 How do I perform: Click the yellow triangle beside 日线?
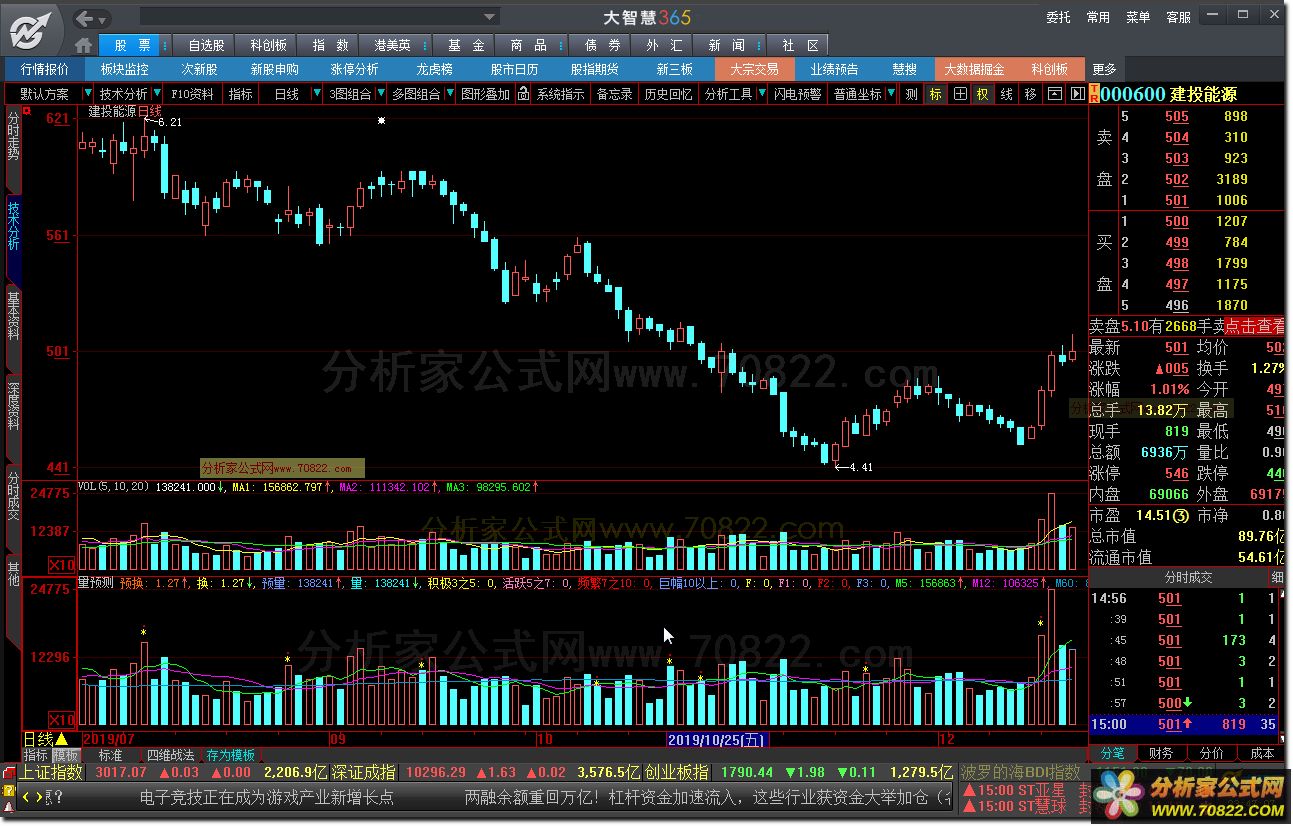pyautogui.click(x=61, y=739)
